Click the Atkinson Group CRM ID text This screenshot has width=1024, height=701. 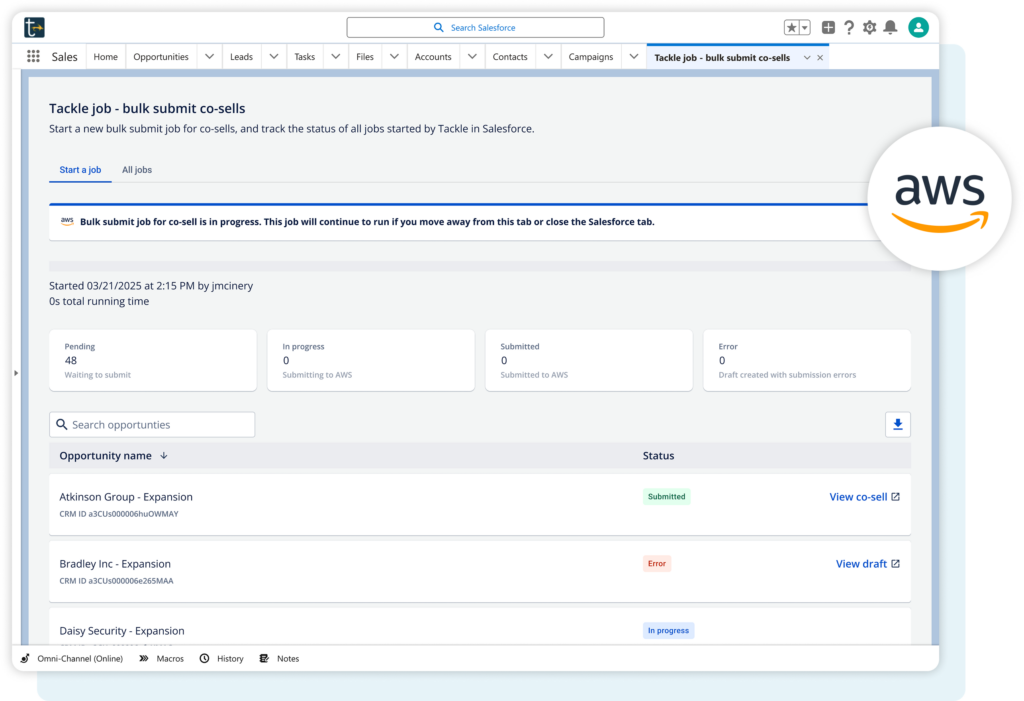(119, 514)
